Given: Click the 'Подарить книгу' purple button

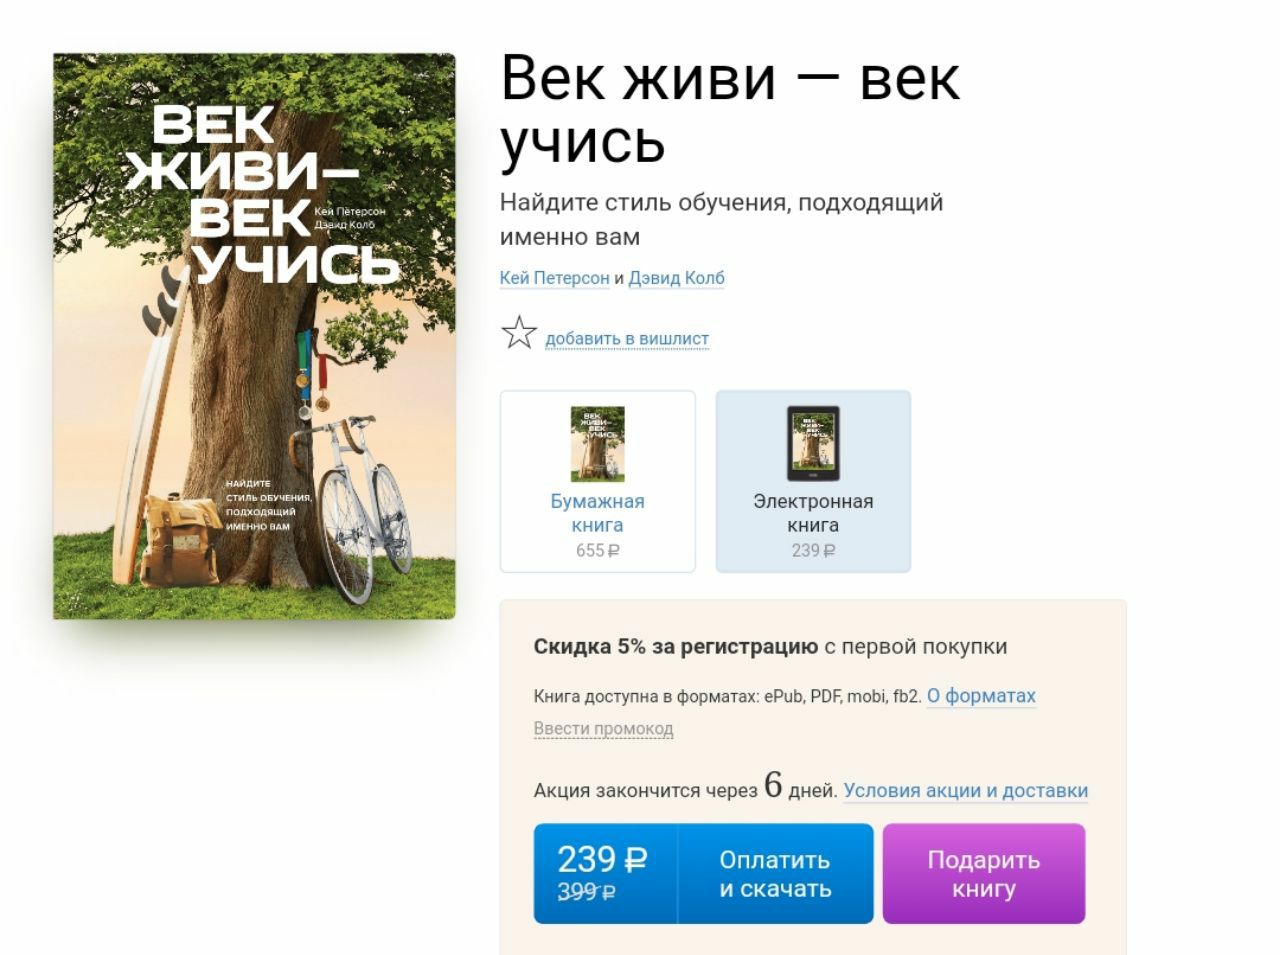Looking at the screenshot, I should [x=983, y=874].
